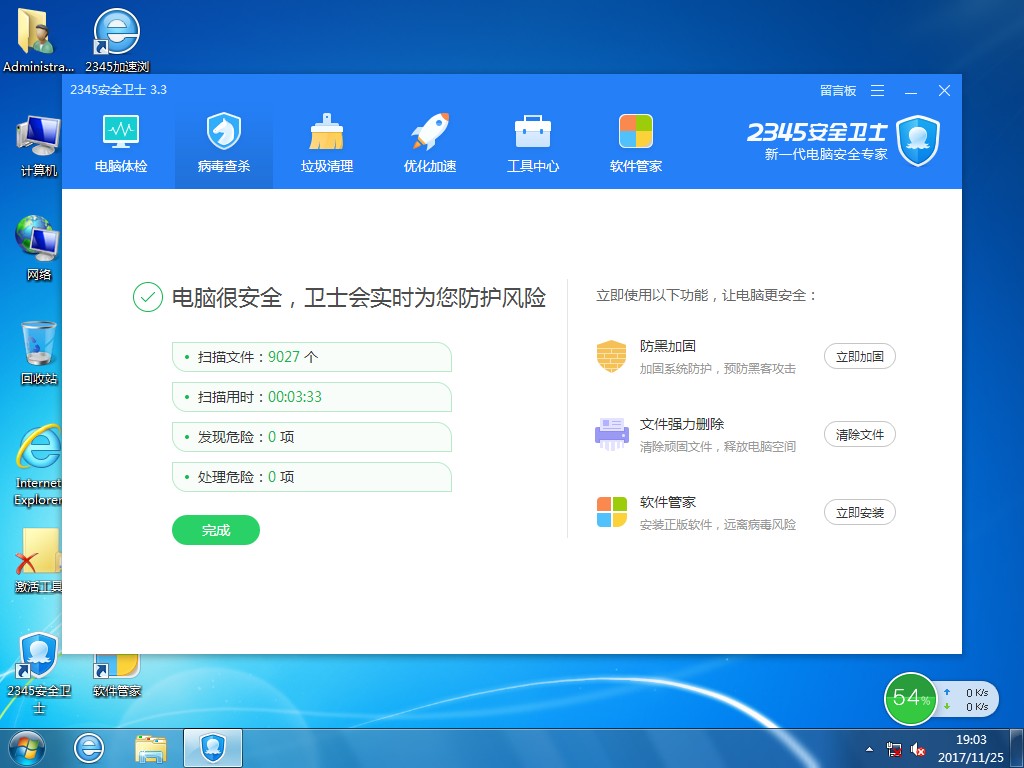This screenshot has height=768, width=1024.
Task: Click the 文件强力删除 feature title
Action: [x=682, y=424]
